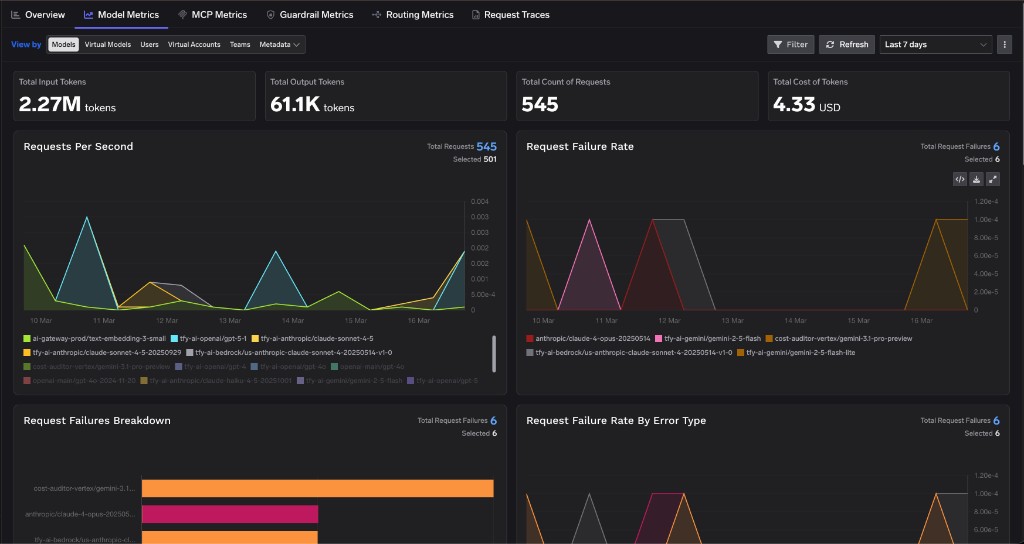
Task: Enable tfy-ai-openai/gpt-4 legend entry
Action: (210, 366)
